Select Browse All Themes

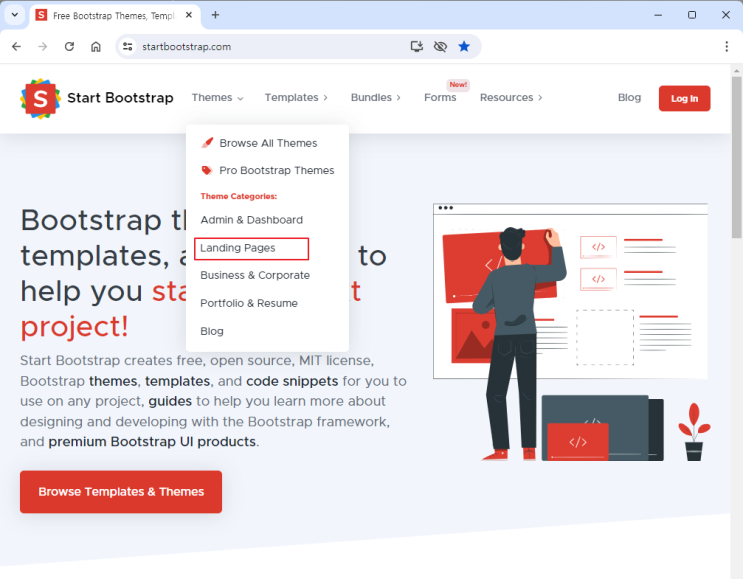268,143
